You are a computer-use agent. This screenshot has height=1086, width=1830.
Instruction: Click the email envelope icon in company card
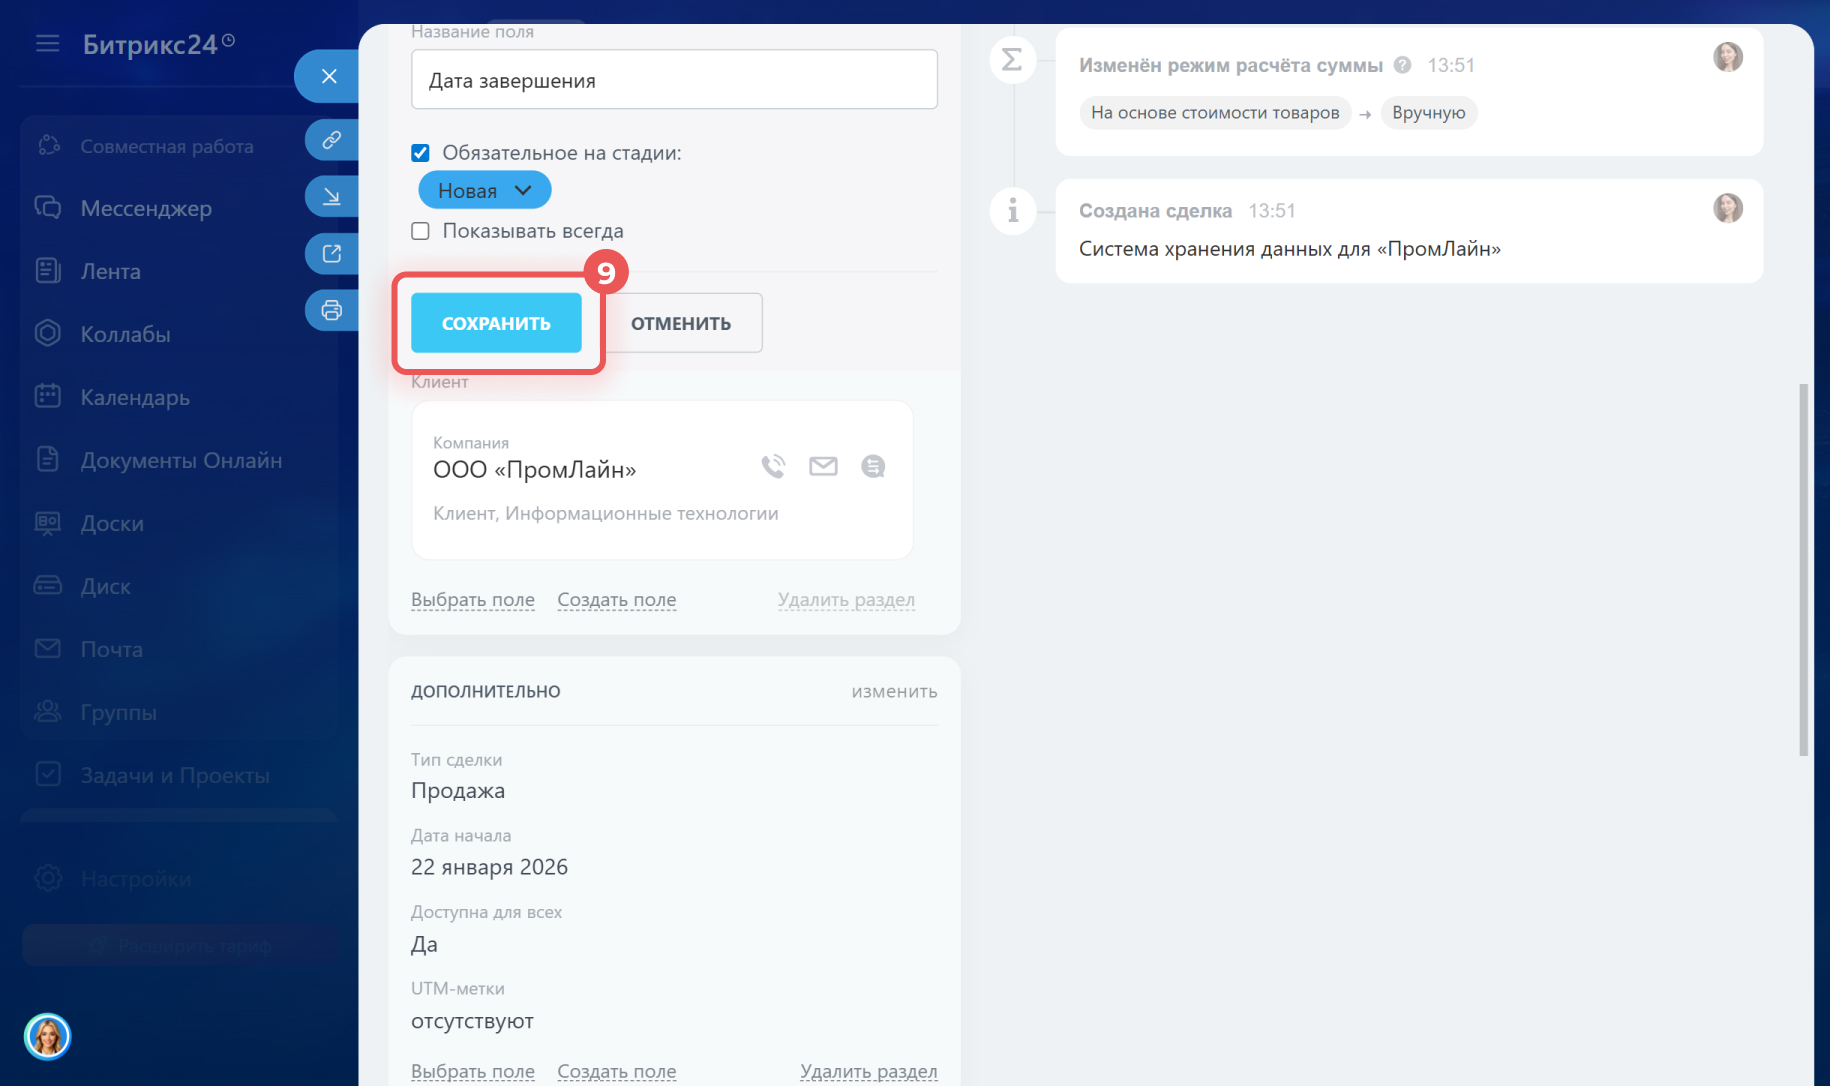(823, 466)
